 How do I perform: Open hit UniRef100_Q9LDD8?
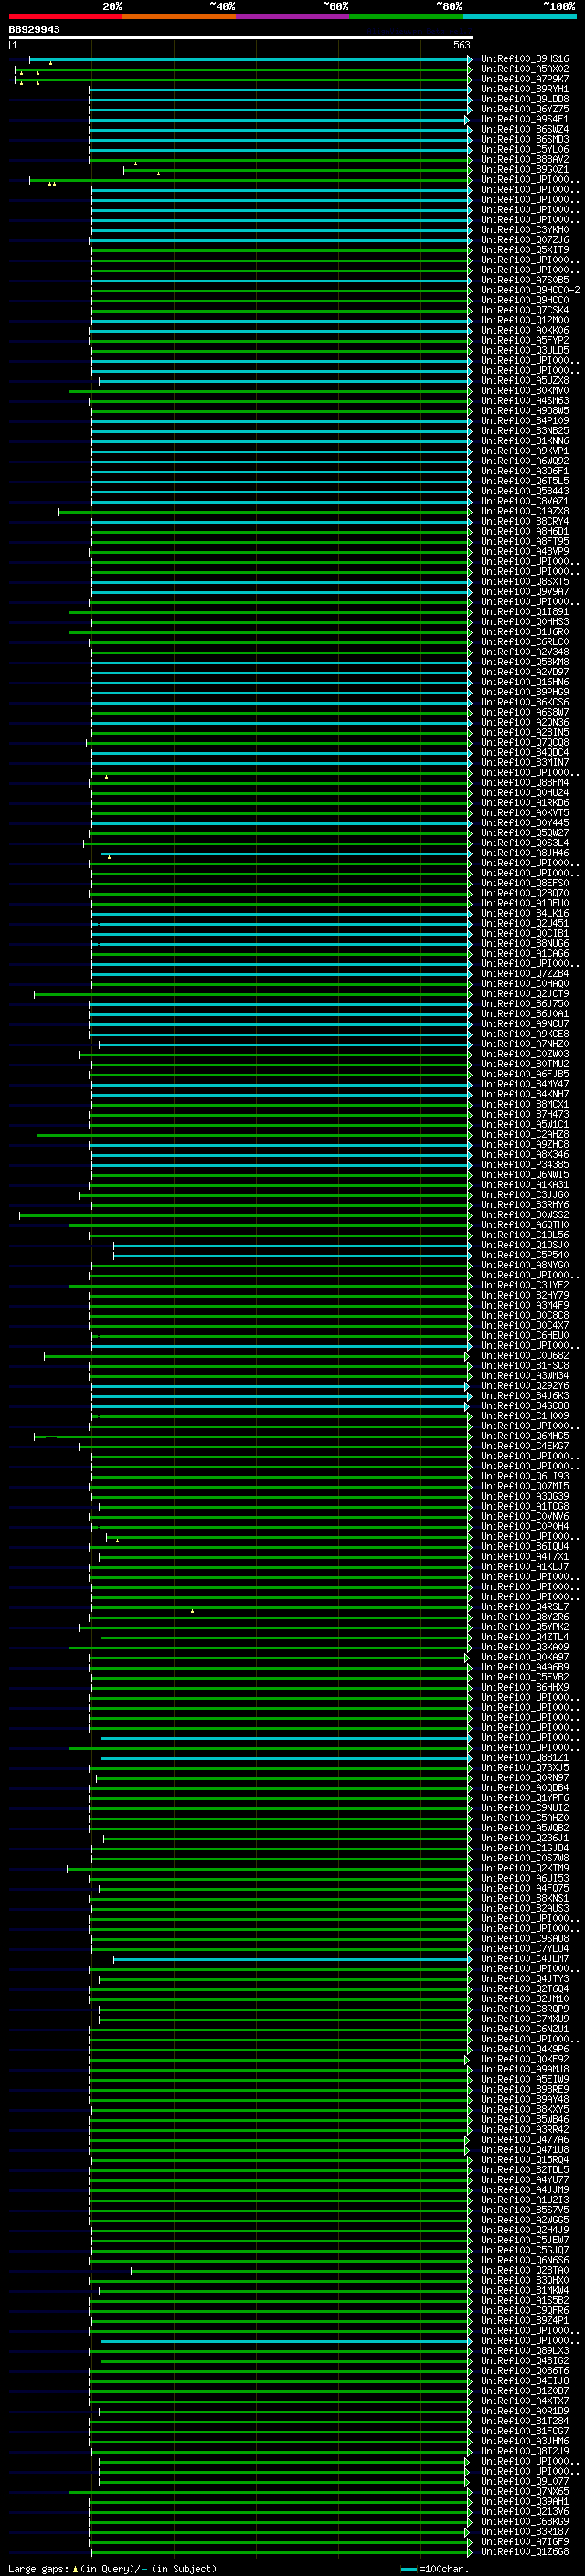click(x=524, y=99)
